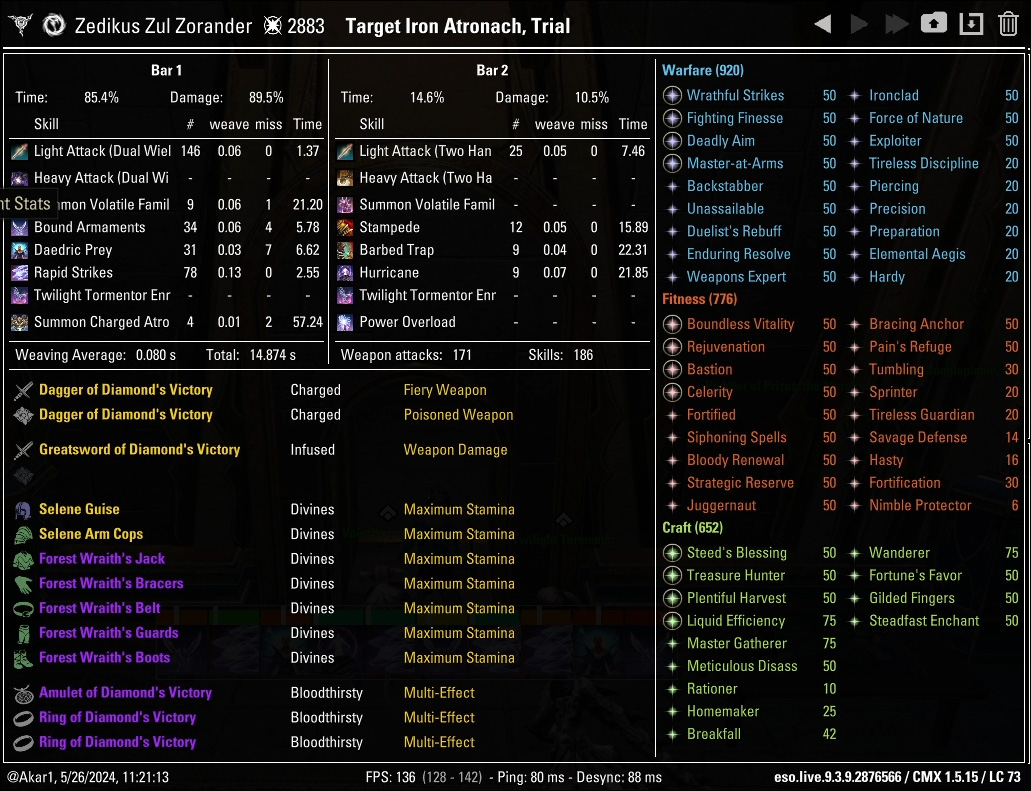Delete this fight log with the trash icon

click(x=1008, y=24)
